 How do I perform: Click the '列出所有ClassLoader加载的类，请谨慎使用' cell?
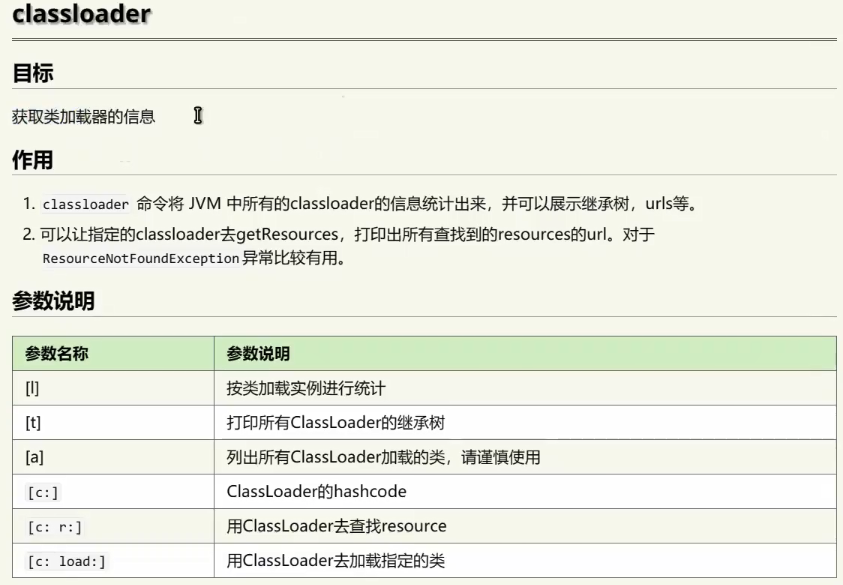tap(525, 457)
